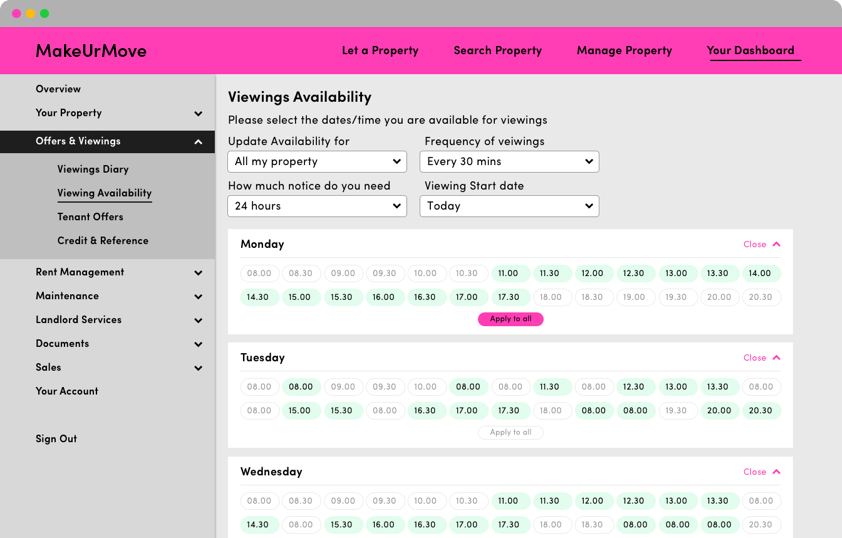Open Viewings Diary in sidebar

pyautogui.click(x=93, y=170)
